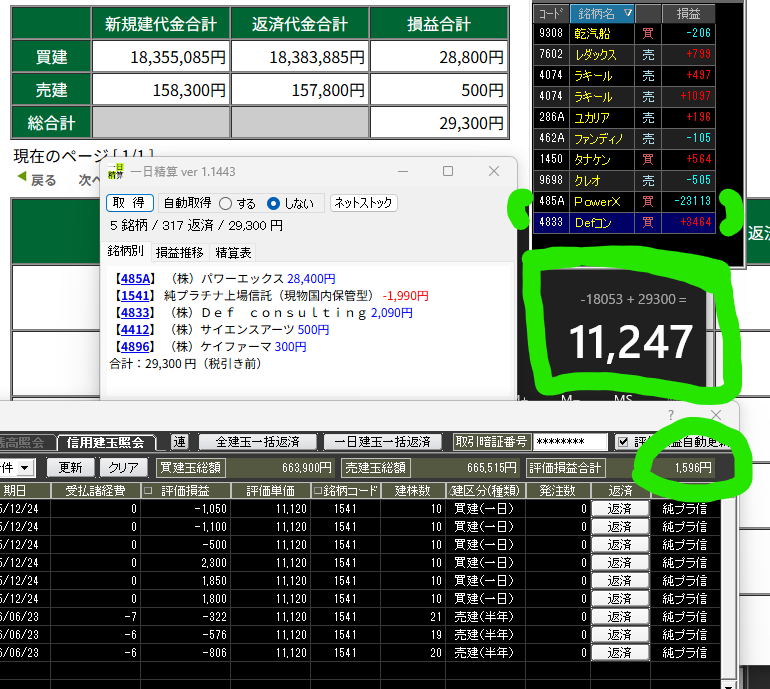
Task: Toggle checkbox in 銘柄コード column header
Action: coord(317,491)
